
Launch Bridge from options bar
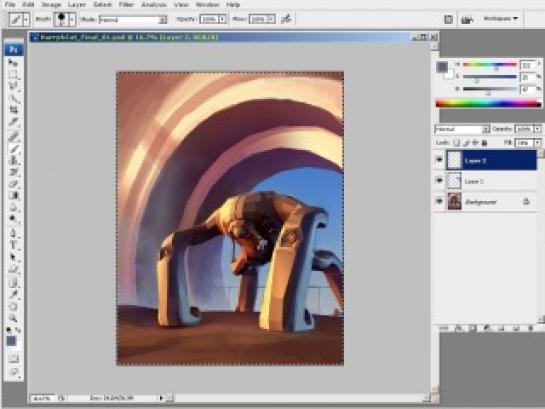click(467, 19)
